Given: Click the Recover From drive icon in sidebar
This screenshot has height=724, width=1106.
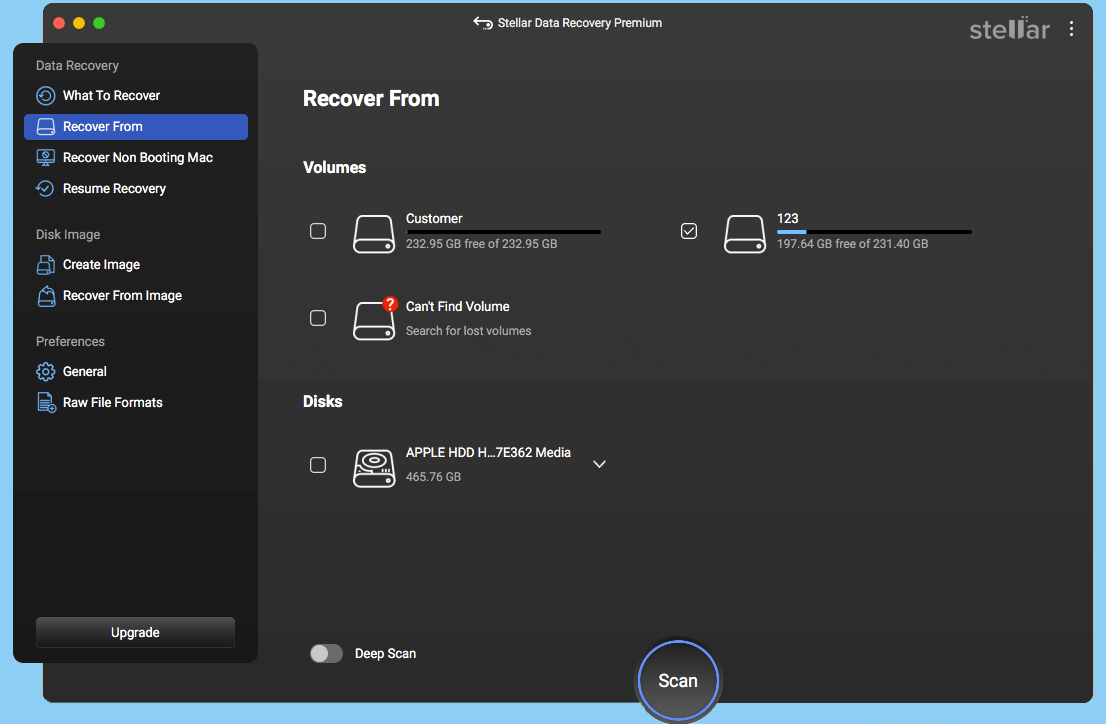Looking at the screenshot, I should click(46, 126).
